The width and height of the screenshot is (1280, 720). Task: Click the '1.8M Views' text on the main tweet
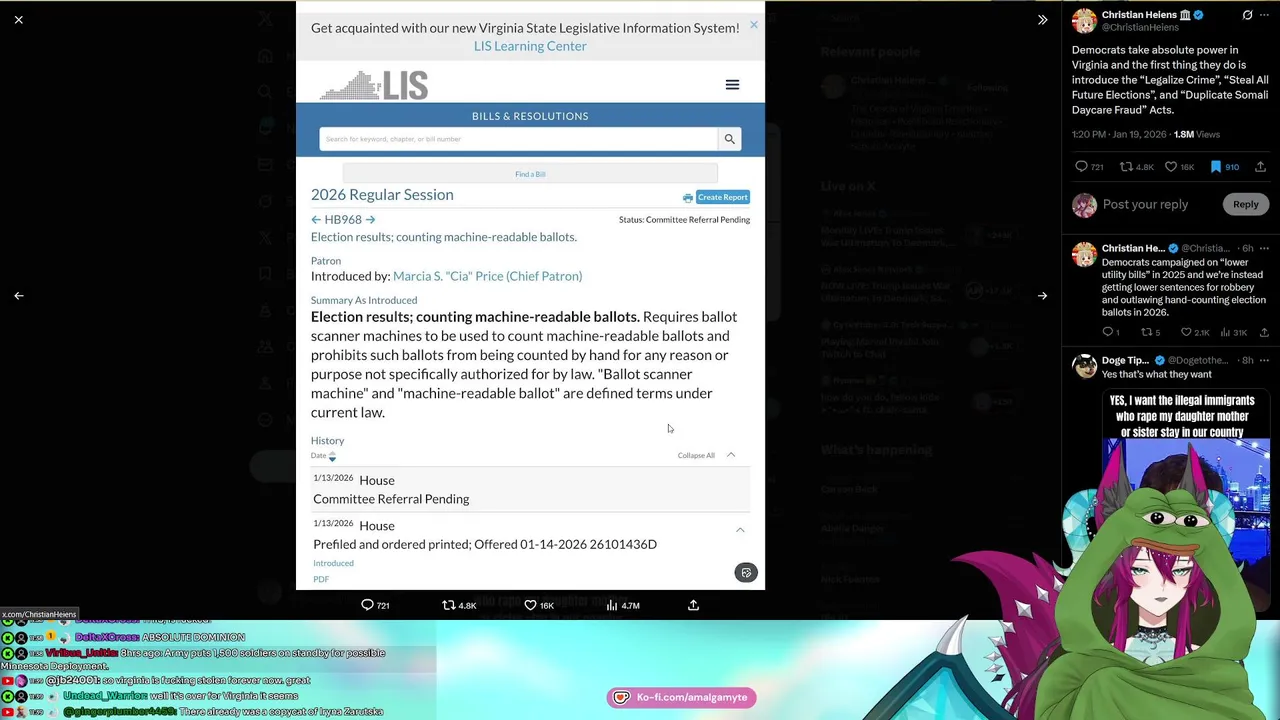pos(1197,134)
